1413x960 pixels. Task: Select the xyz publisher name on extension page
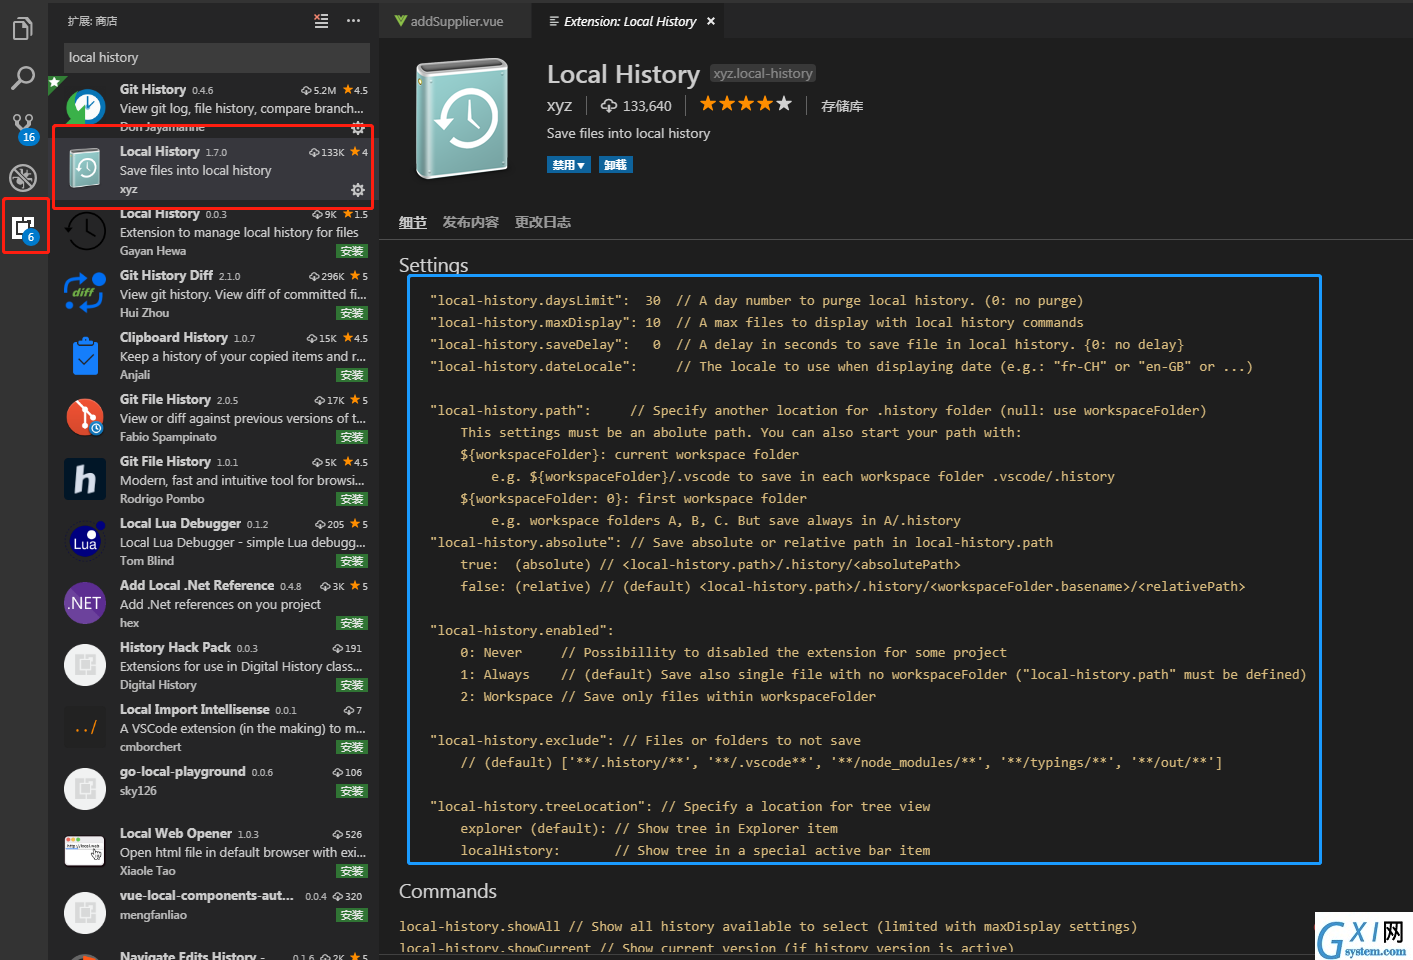559,105
